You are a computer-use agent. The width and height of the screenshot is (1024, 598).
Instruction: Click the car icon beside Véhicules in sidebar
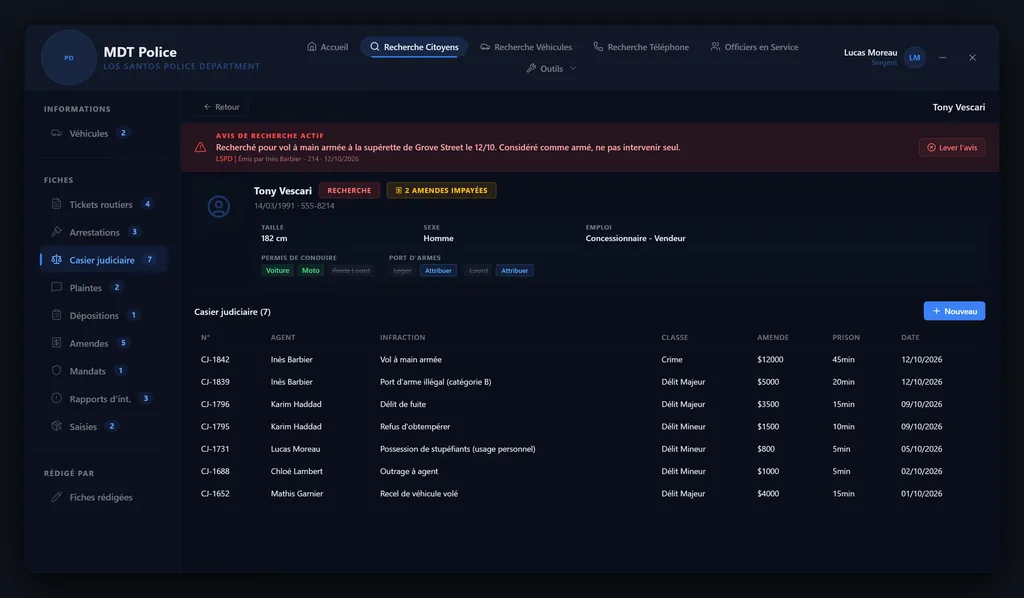coord(57,133)
